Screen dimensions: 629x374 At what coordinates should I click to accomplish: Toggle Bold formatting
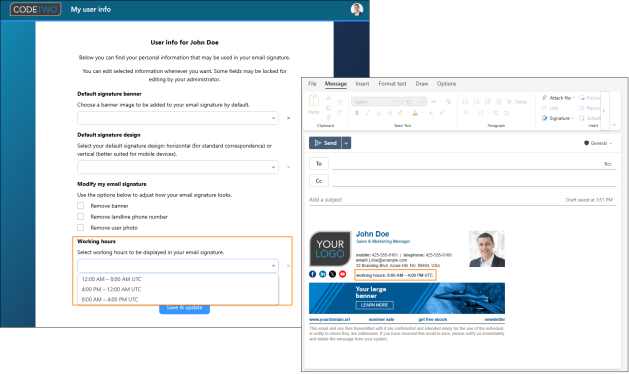pos(357,113)
